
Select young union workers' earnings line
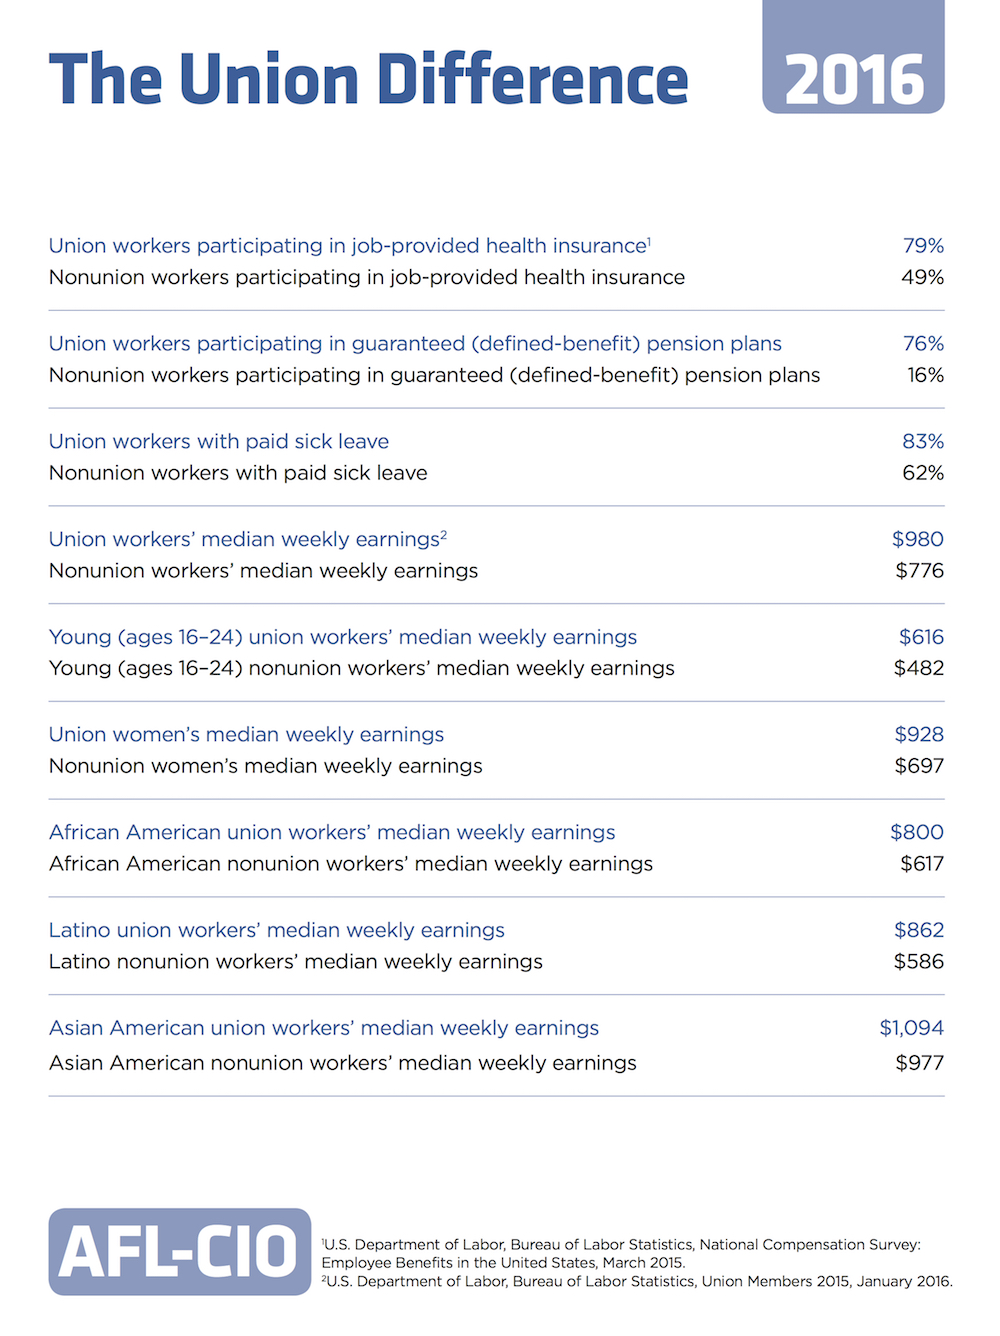pyautogui.click(x=343, y=637)
